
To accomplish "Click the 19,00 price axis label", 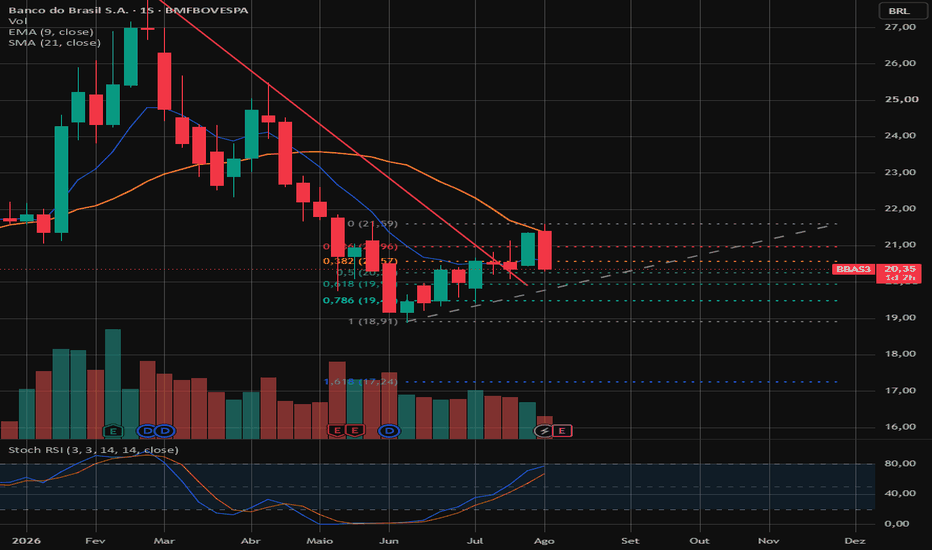I will click(900, 318).
